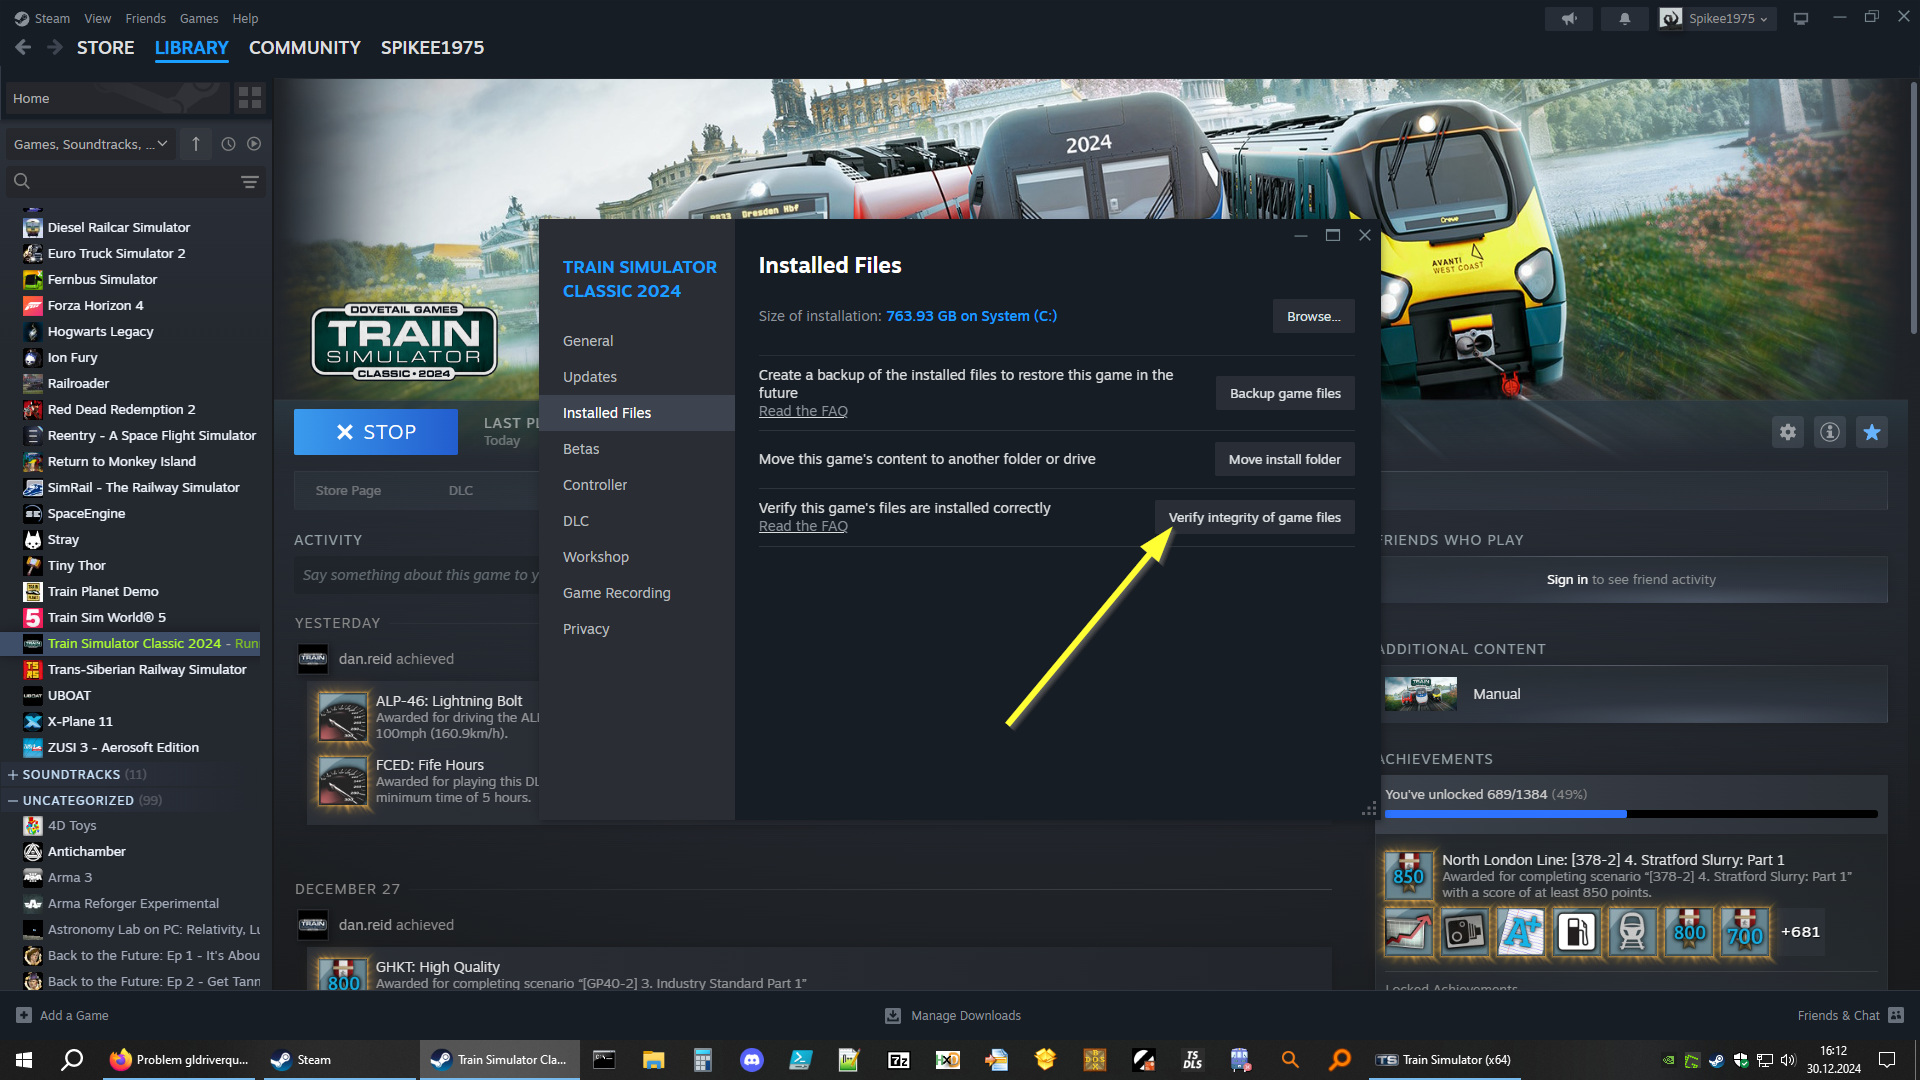Open game settings gear icon
The image size is (1920, 1080).
coord(1787,432)
